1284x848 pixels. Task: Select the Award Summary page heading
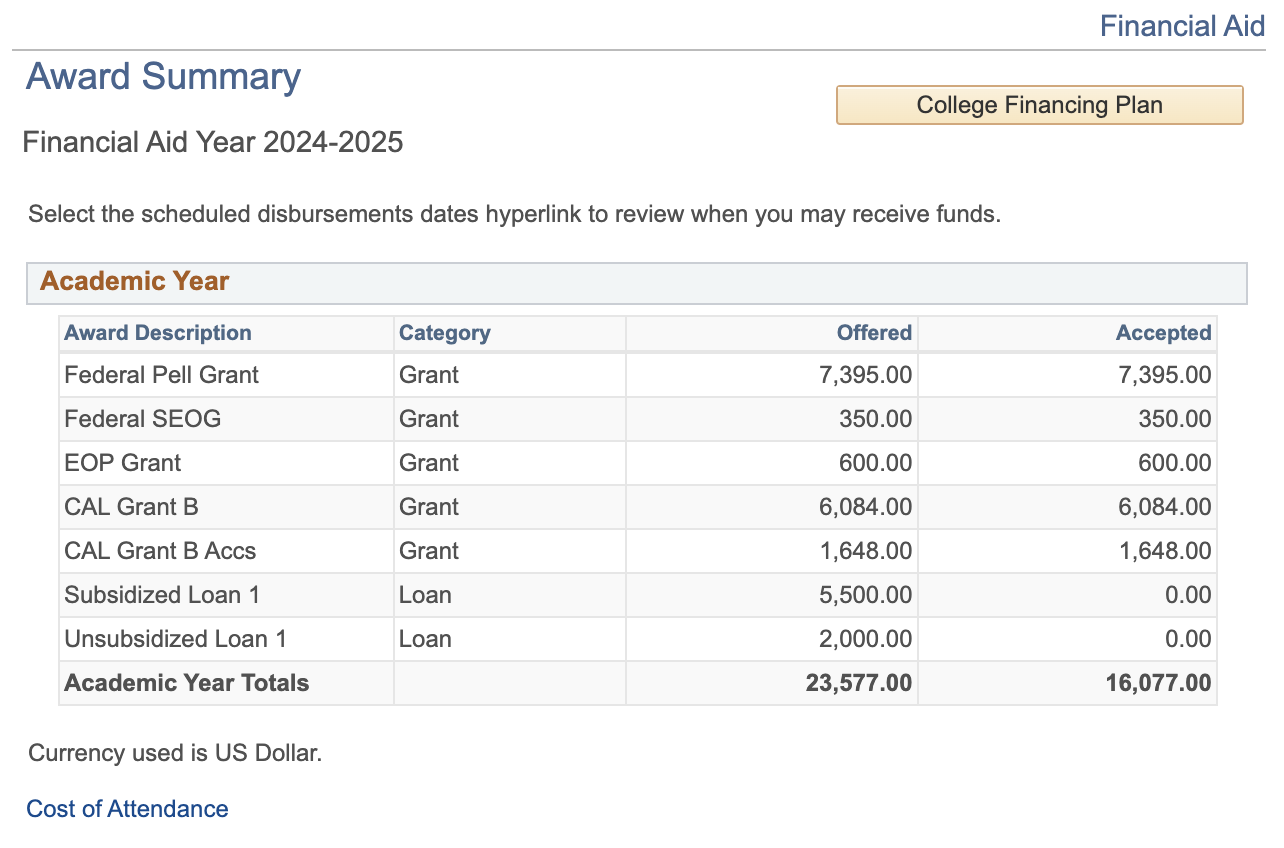pyautogui.click(x=163, y=76)
